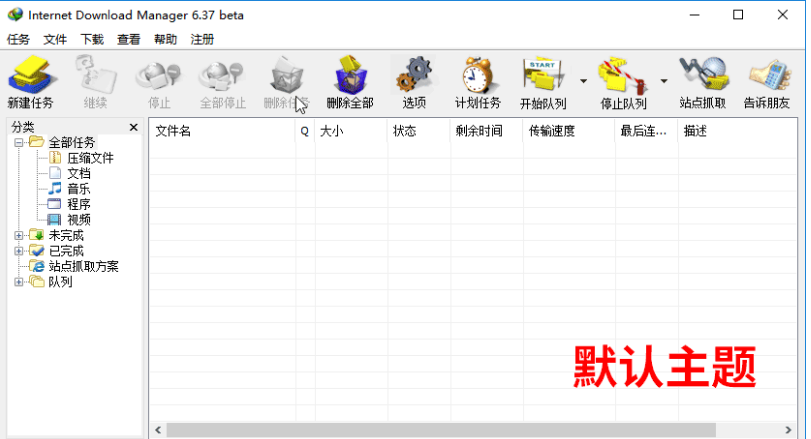Screen dimensions: 811x439
Task: Open the 查看 menu
Action: (x=129, y=40)
